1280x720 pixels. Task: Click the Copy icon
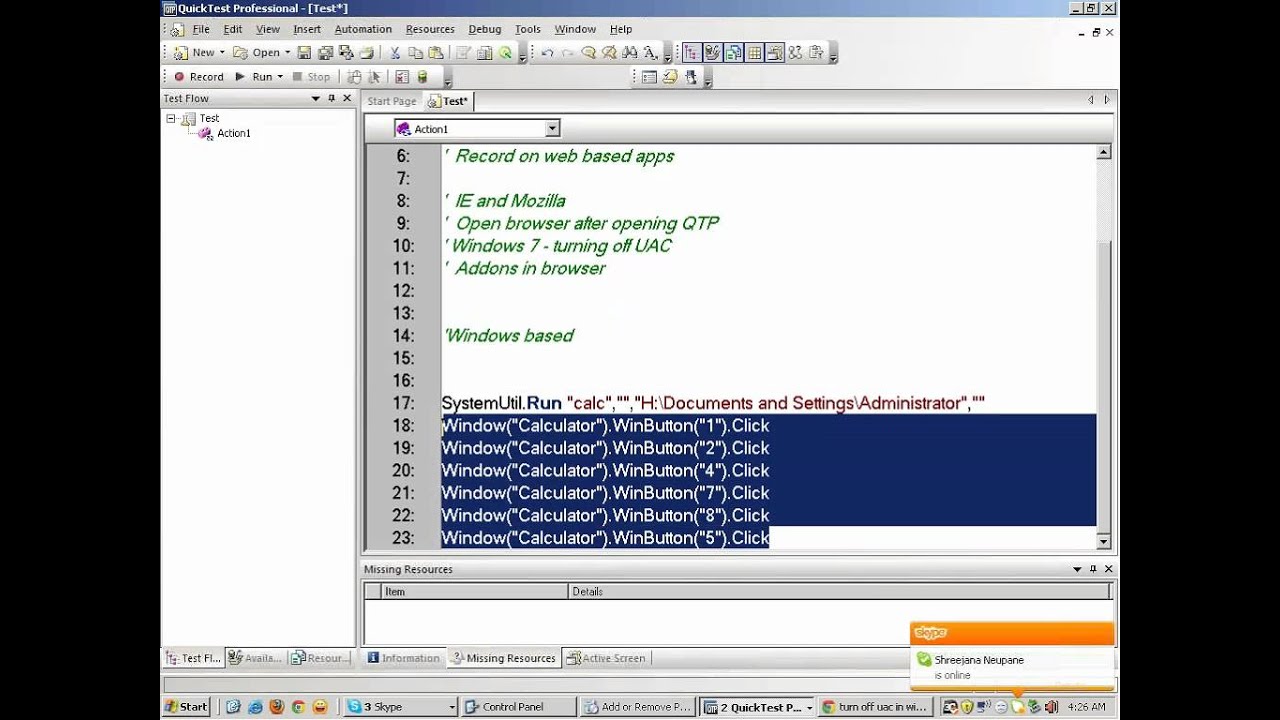click(415, 52)
